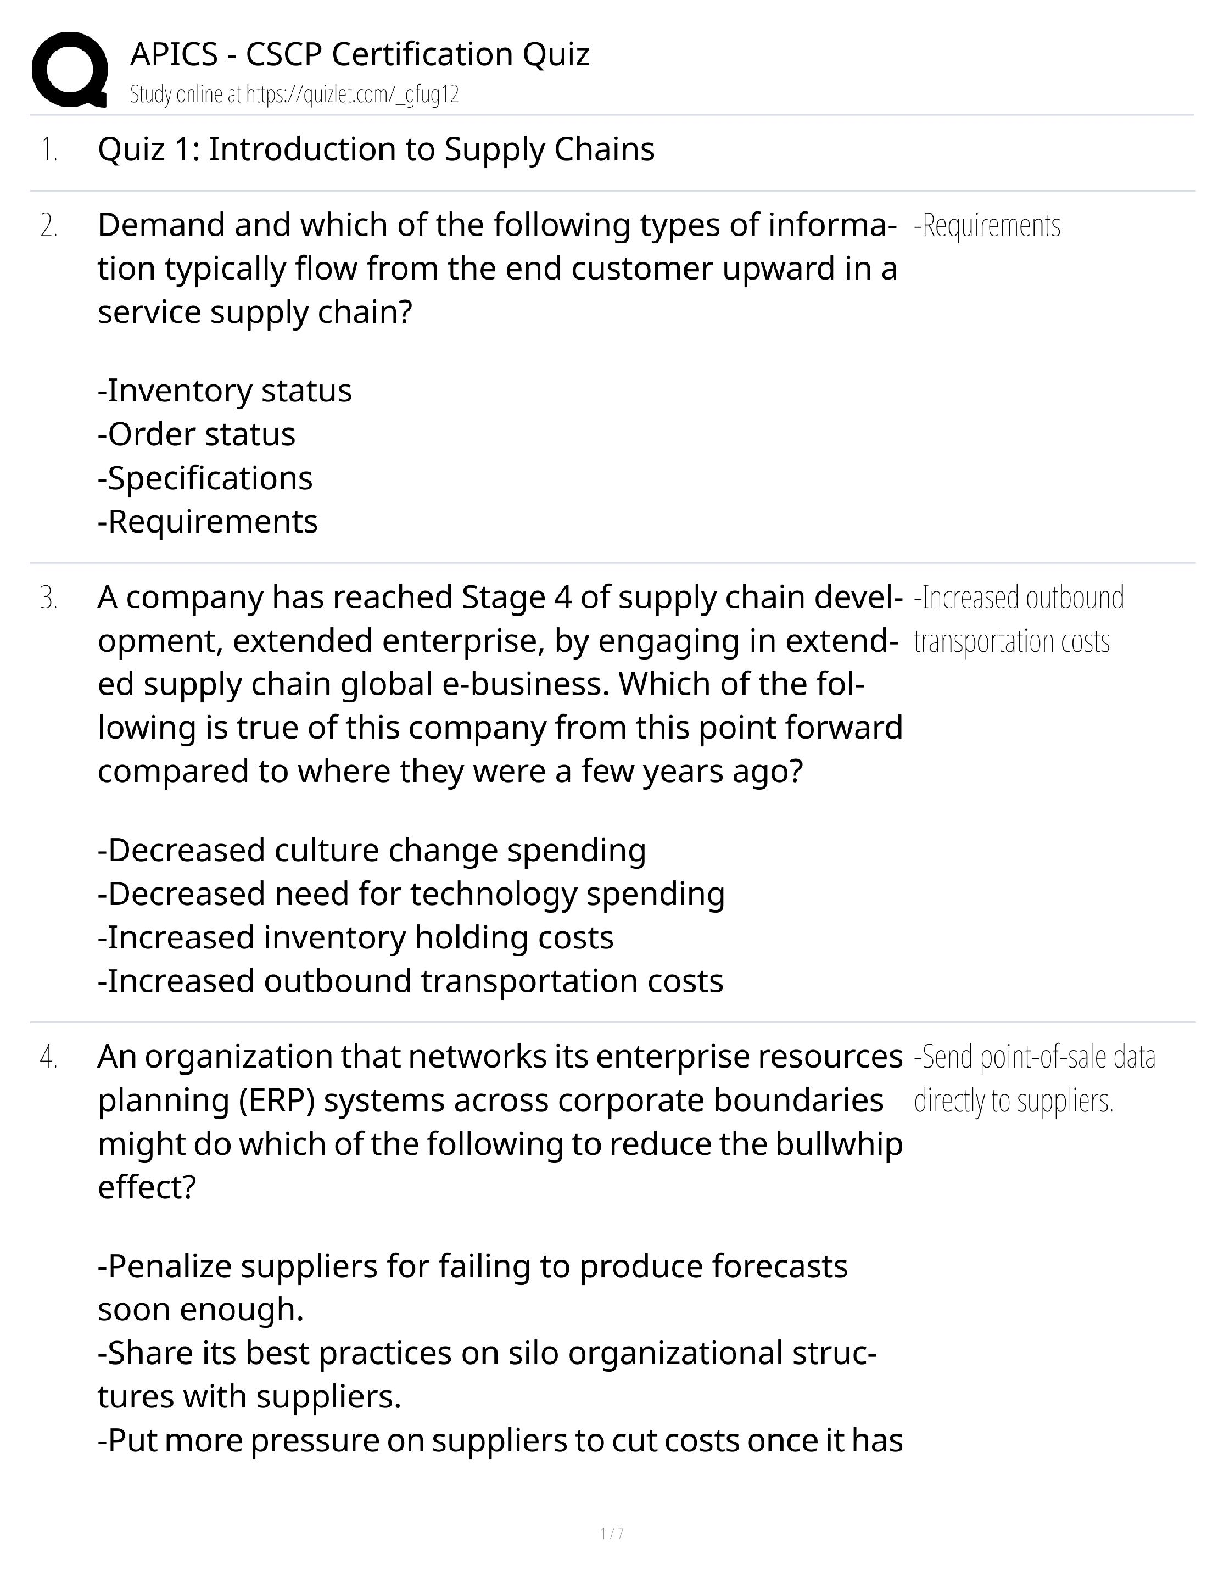Click the Requirements answer in the right column
The image size is (1224, 1584).
[x=987, y=226]
